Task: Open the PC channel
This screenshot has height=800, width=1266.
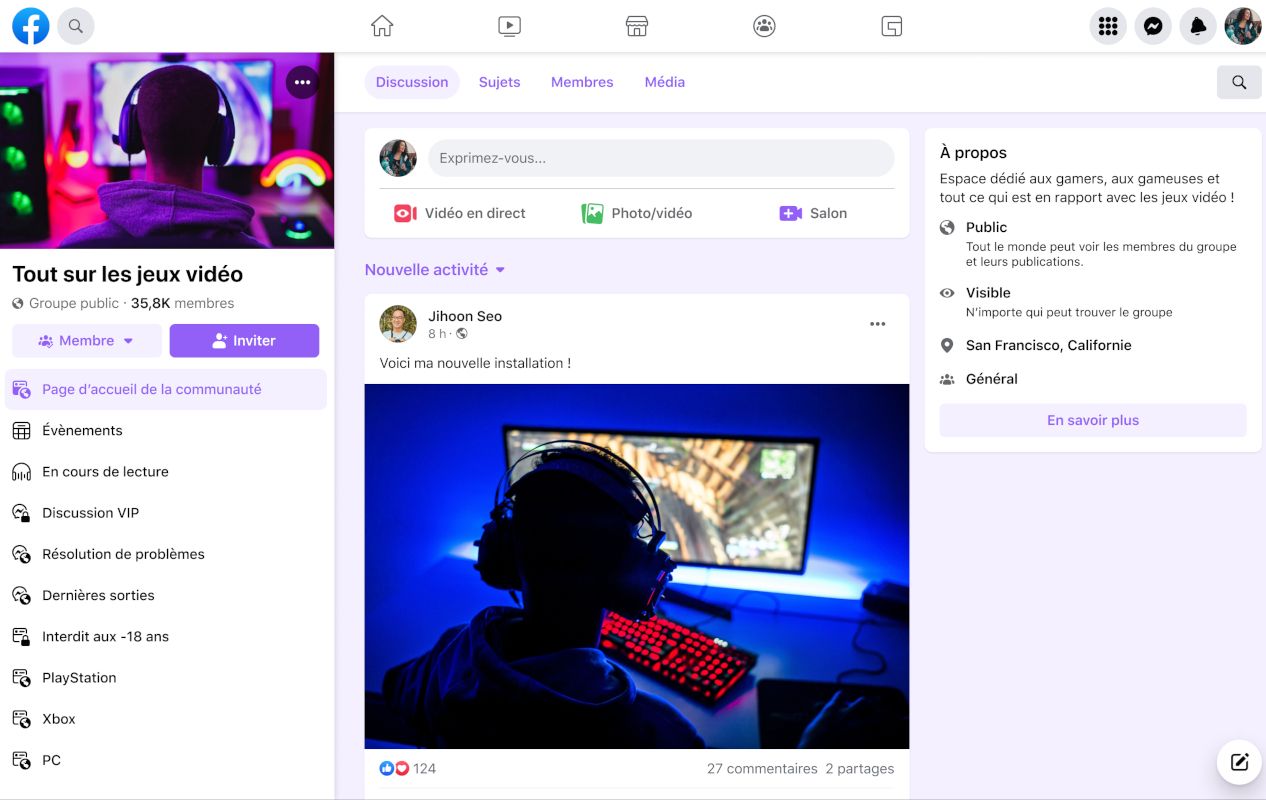Action: 166,760
